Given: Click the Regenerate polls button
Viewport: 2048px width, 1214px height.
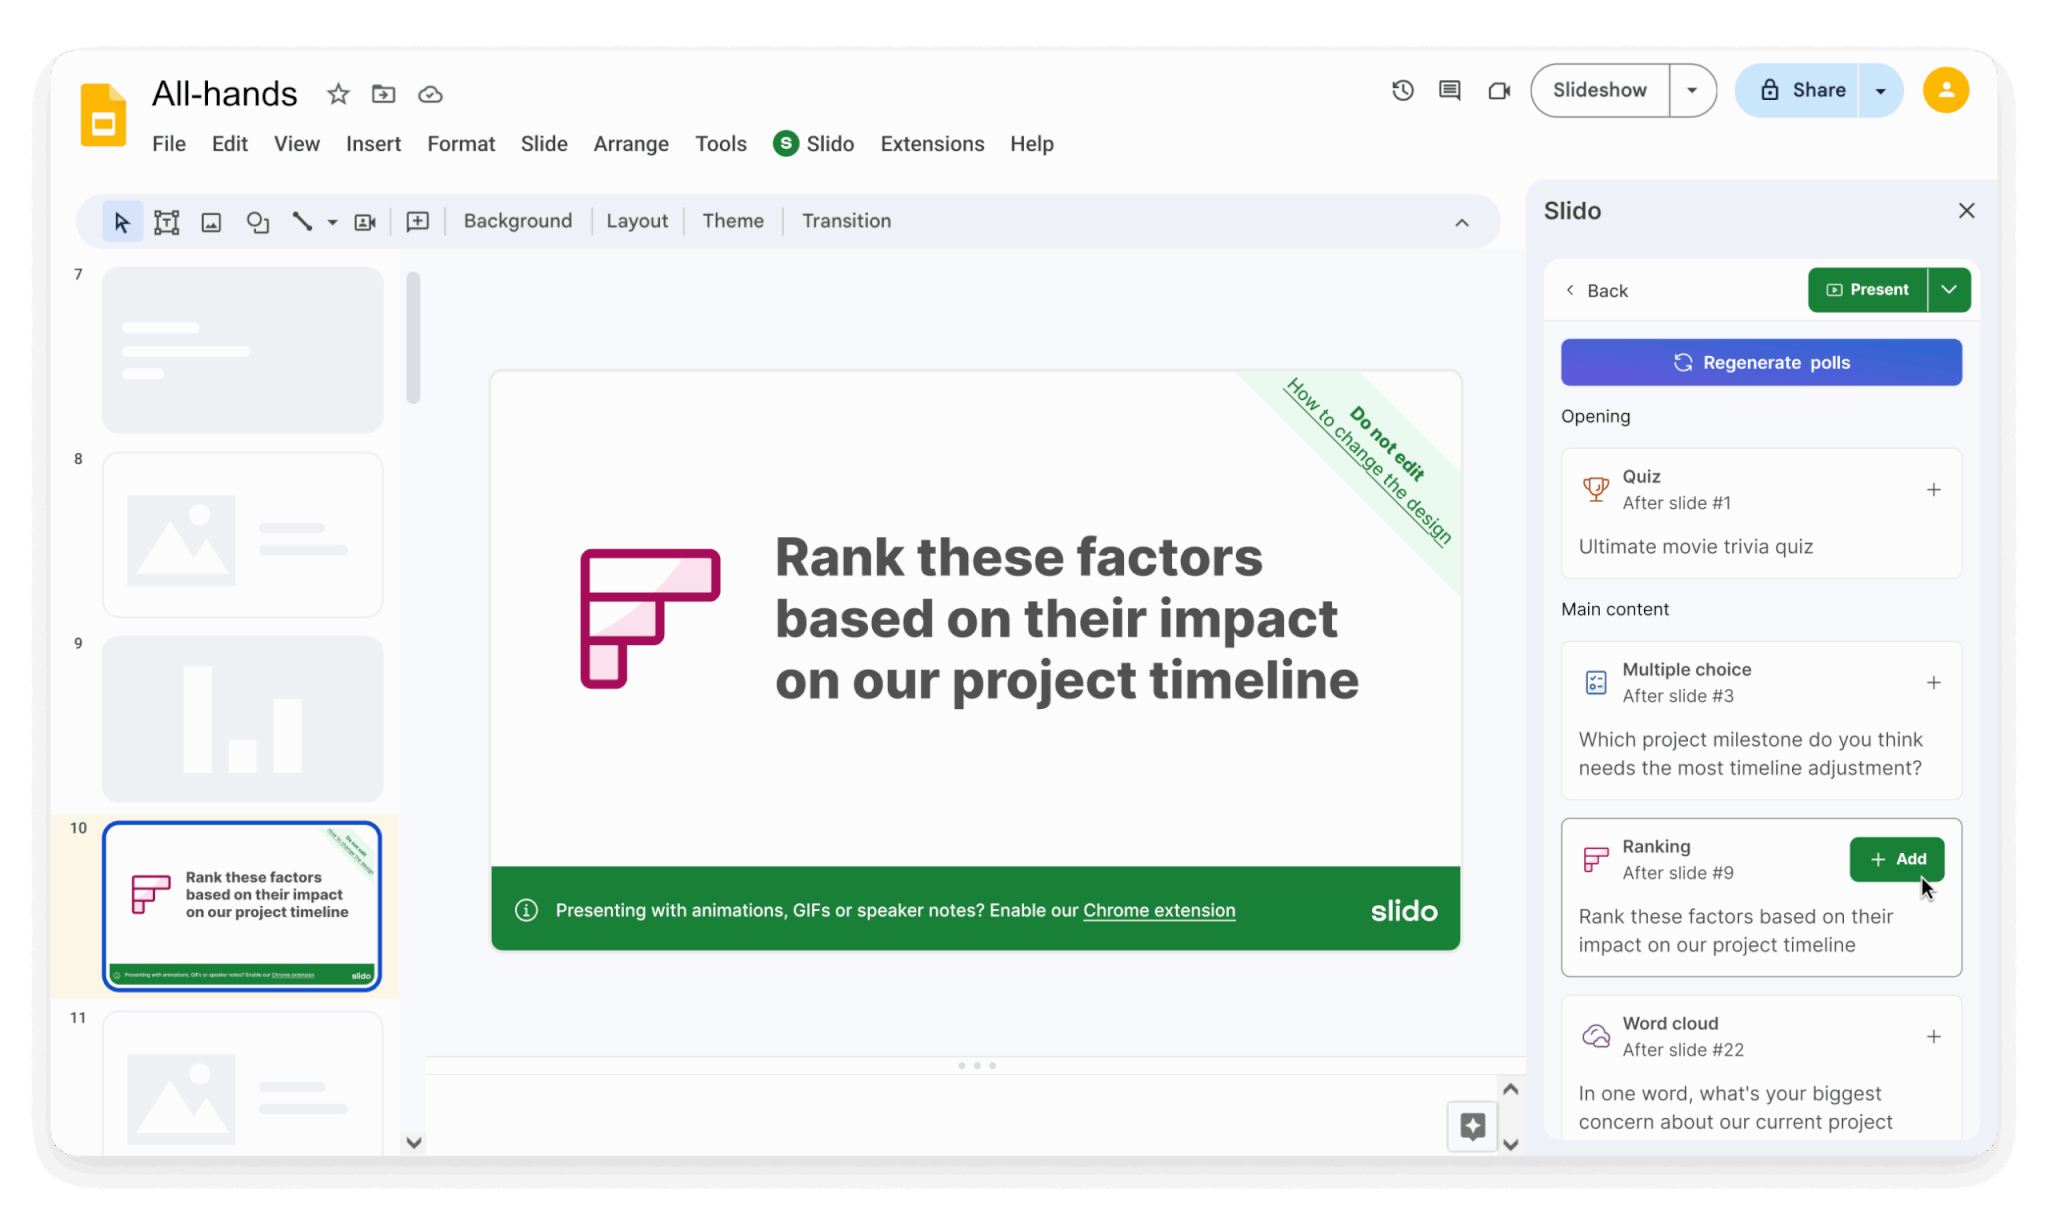Looking at the screenshot, I should (x=1761, y=362).
